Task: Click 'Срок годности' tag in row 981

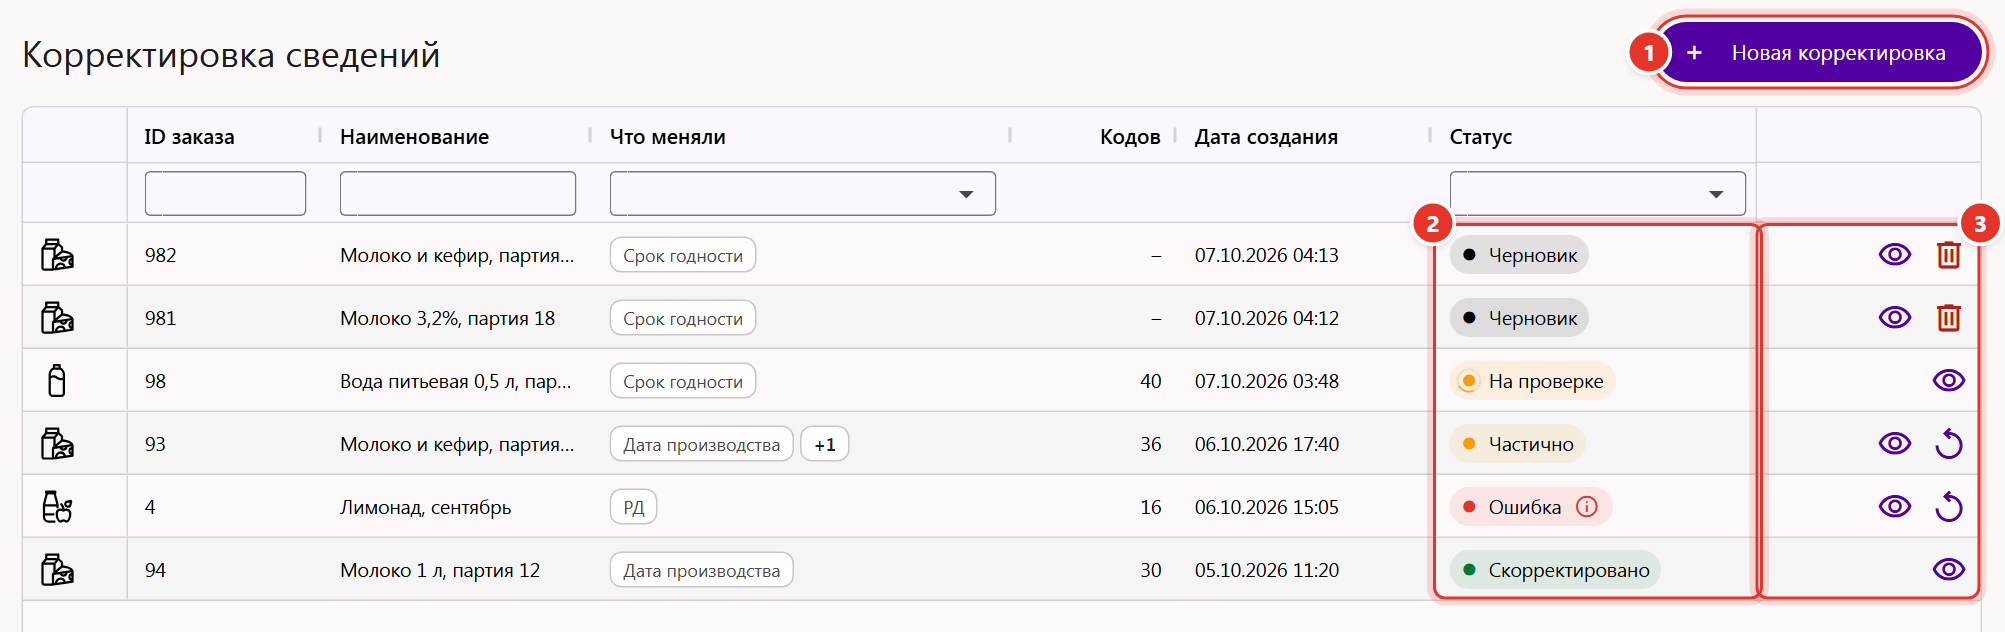Action: tap(683, 318)
